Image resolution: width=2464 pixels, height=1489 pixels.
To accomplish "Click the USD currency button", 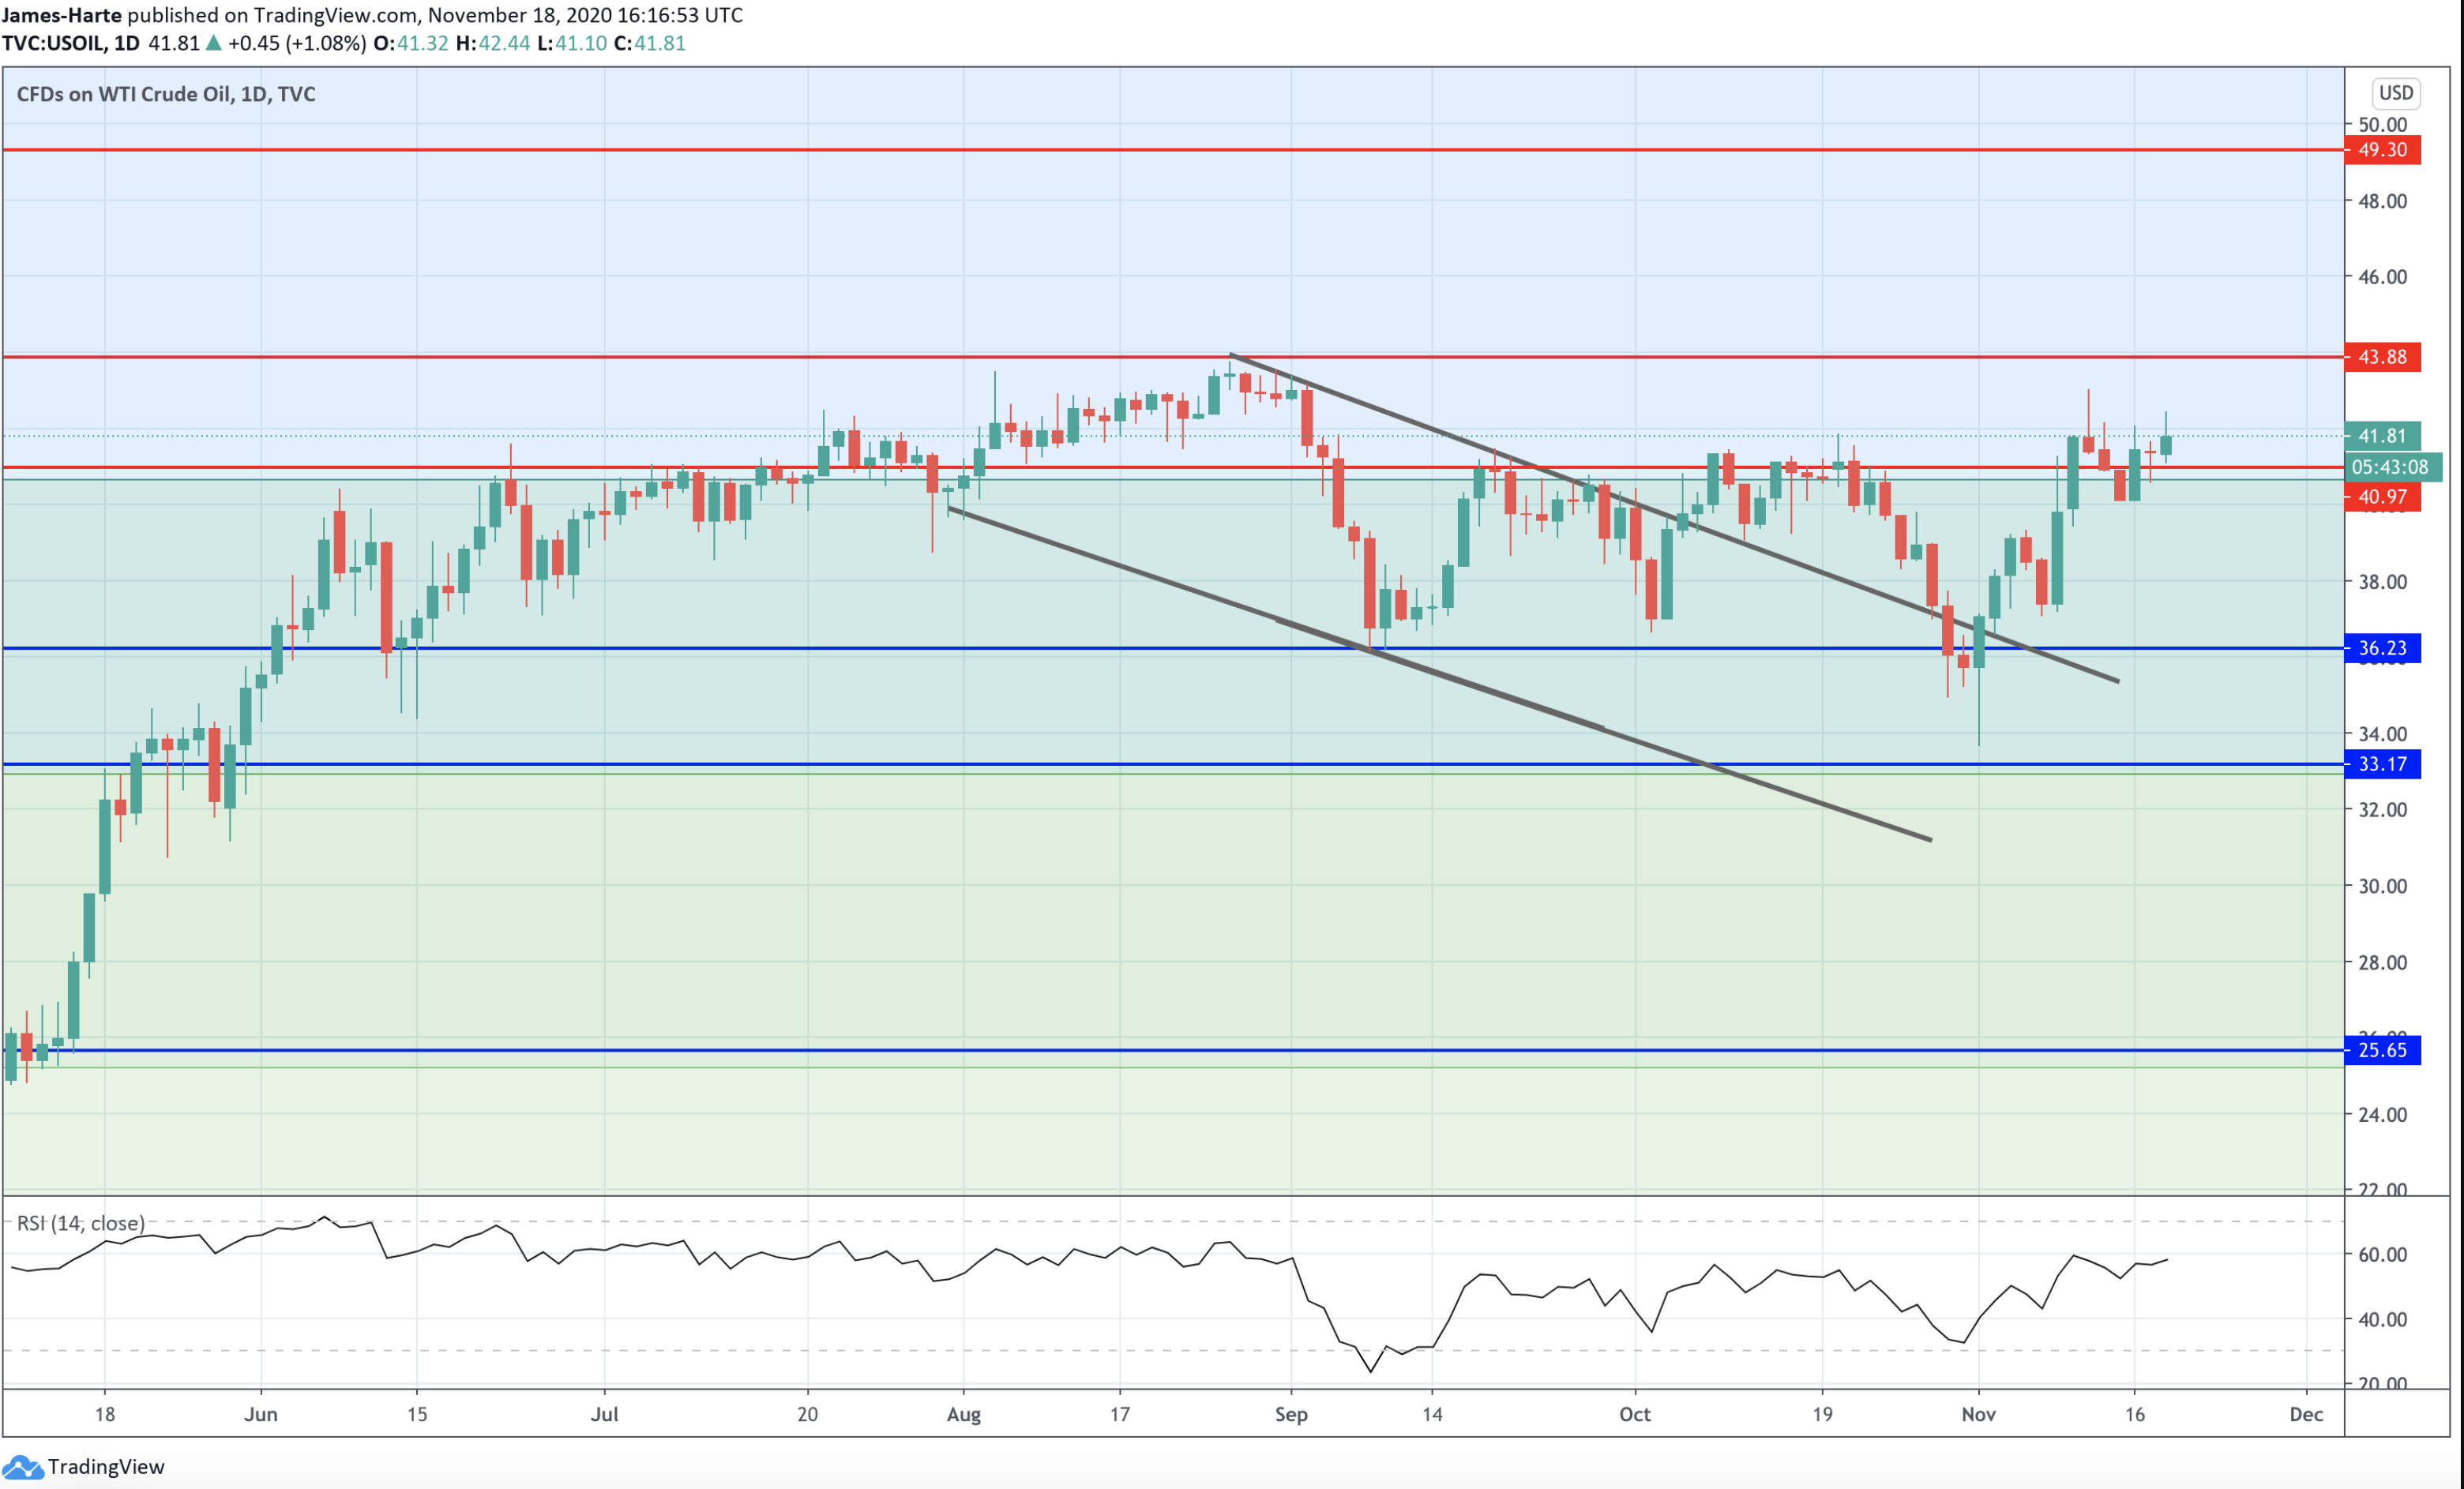I will pyautogui.click(x=2395, y=93).
